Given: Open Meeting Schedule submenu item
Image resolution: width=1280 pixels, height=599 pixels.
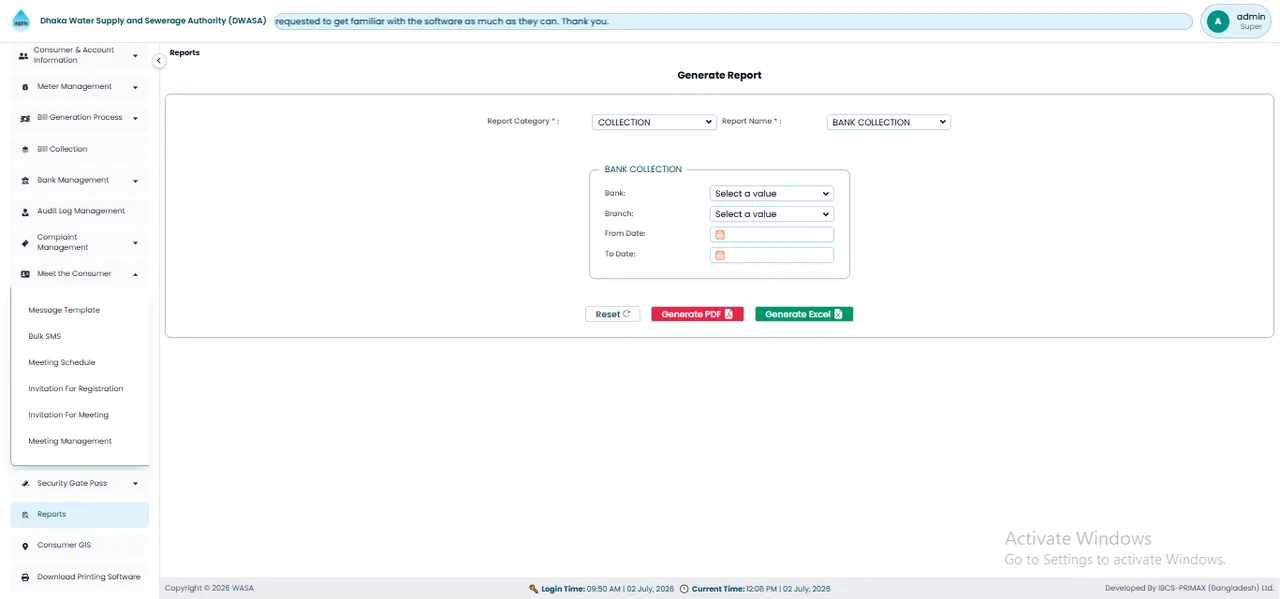Looking at the screenshot, I should pos(62,363).
